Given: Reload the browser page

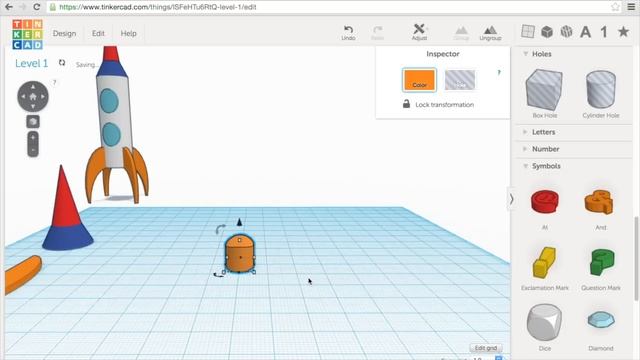Looking at the screenshot, I should 36,7.
